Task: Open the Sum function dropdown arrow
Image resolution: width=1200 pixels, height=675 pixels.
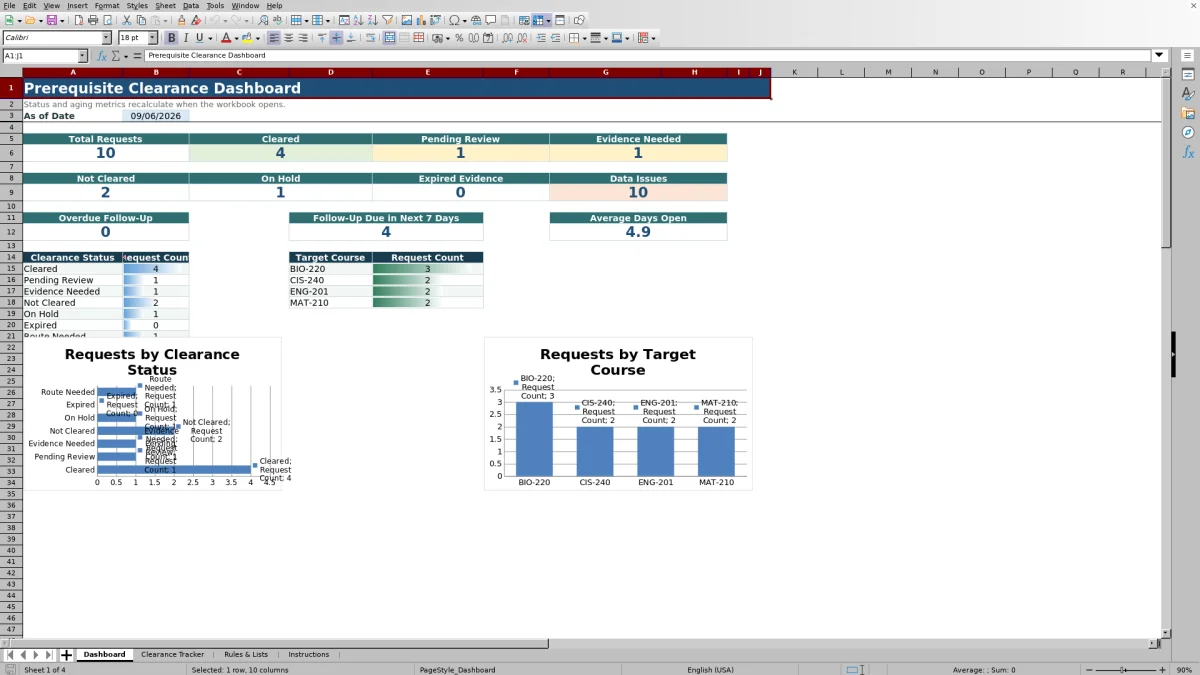Action: pos(126,56)
